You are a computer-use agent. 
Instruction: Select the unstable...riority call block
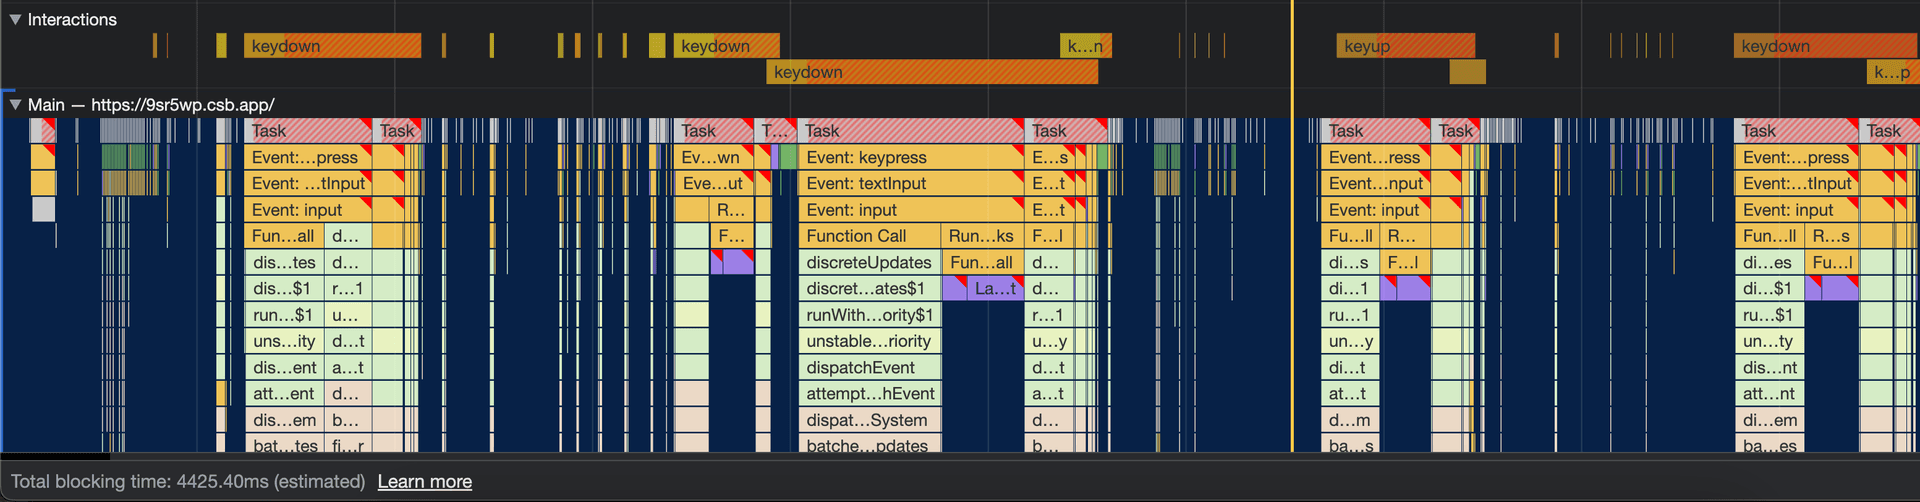point(868,341)
